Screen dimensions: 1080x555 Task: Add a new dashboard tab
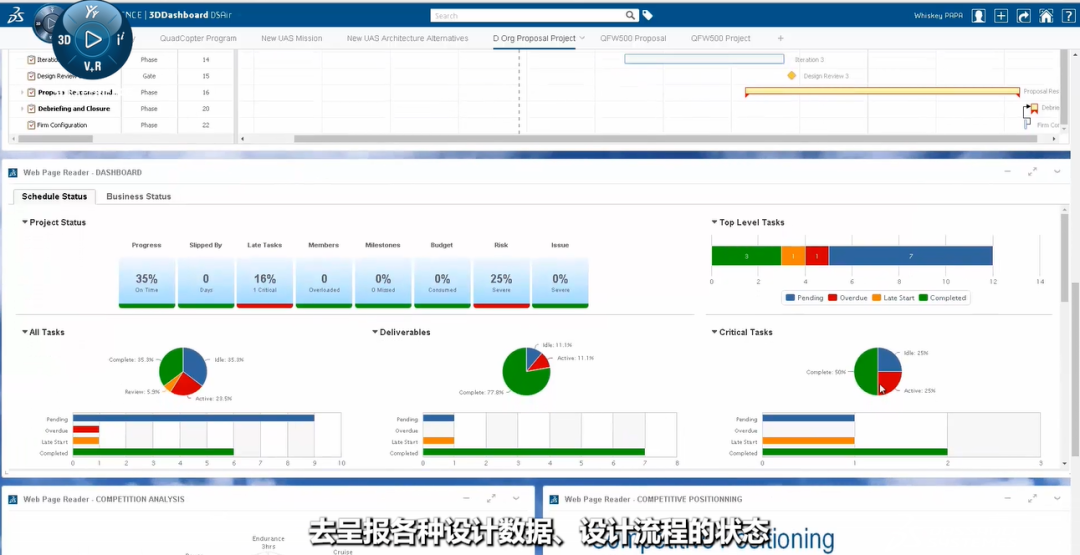point(781,38)
